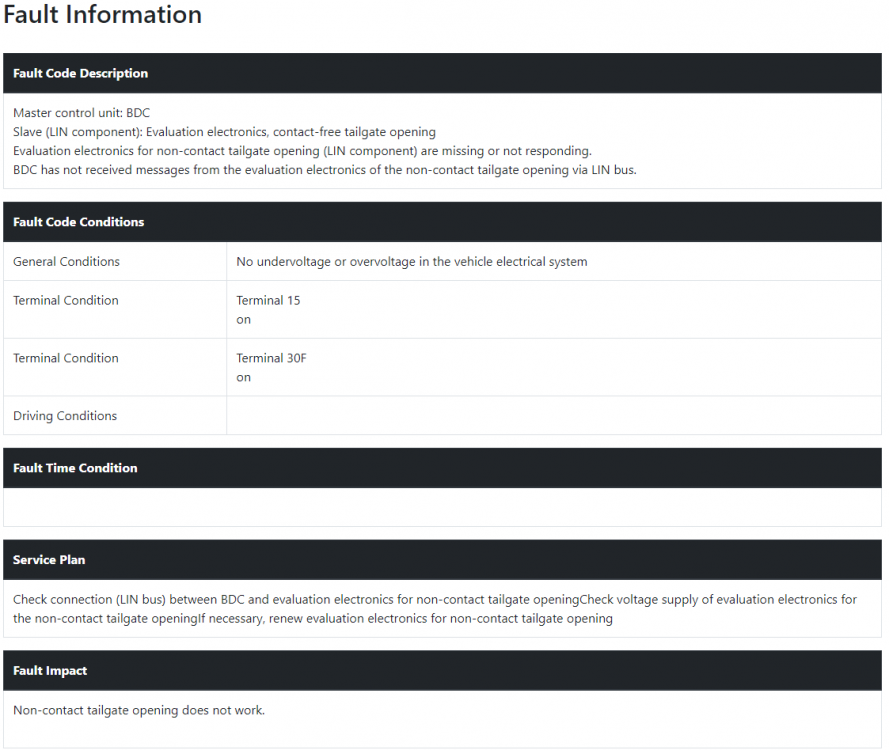Click the empty Fault Time Condition body
The height and width of the screenshot is (750, 889).
pyautogui.click(x=442, y=507)
